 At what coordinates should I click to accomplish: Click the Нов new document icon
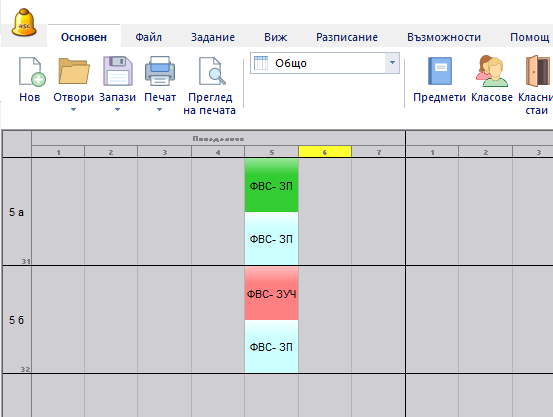coord(32,72)
